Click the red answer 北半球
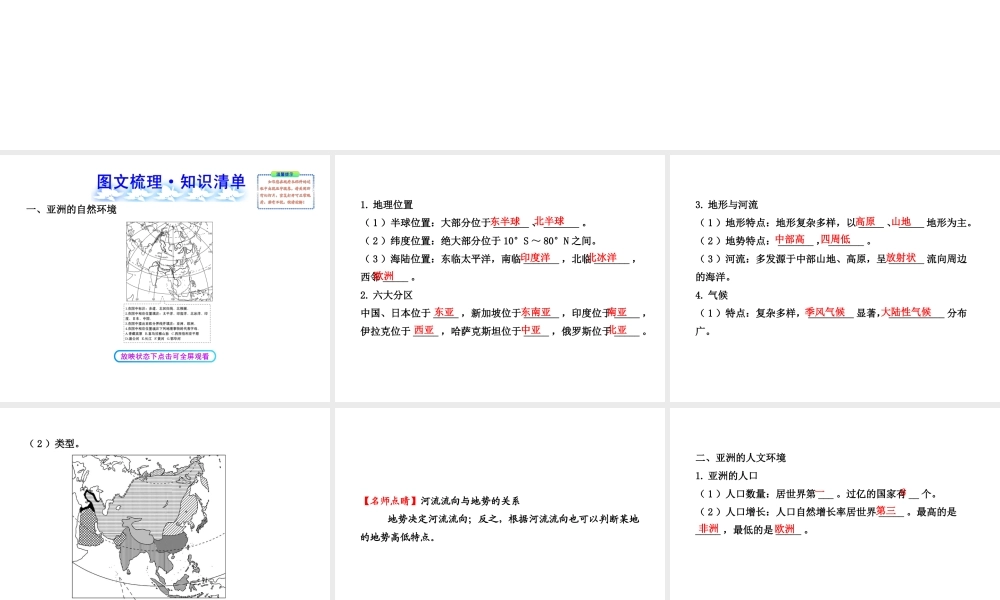 550,221
